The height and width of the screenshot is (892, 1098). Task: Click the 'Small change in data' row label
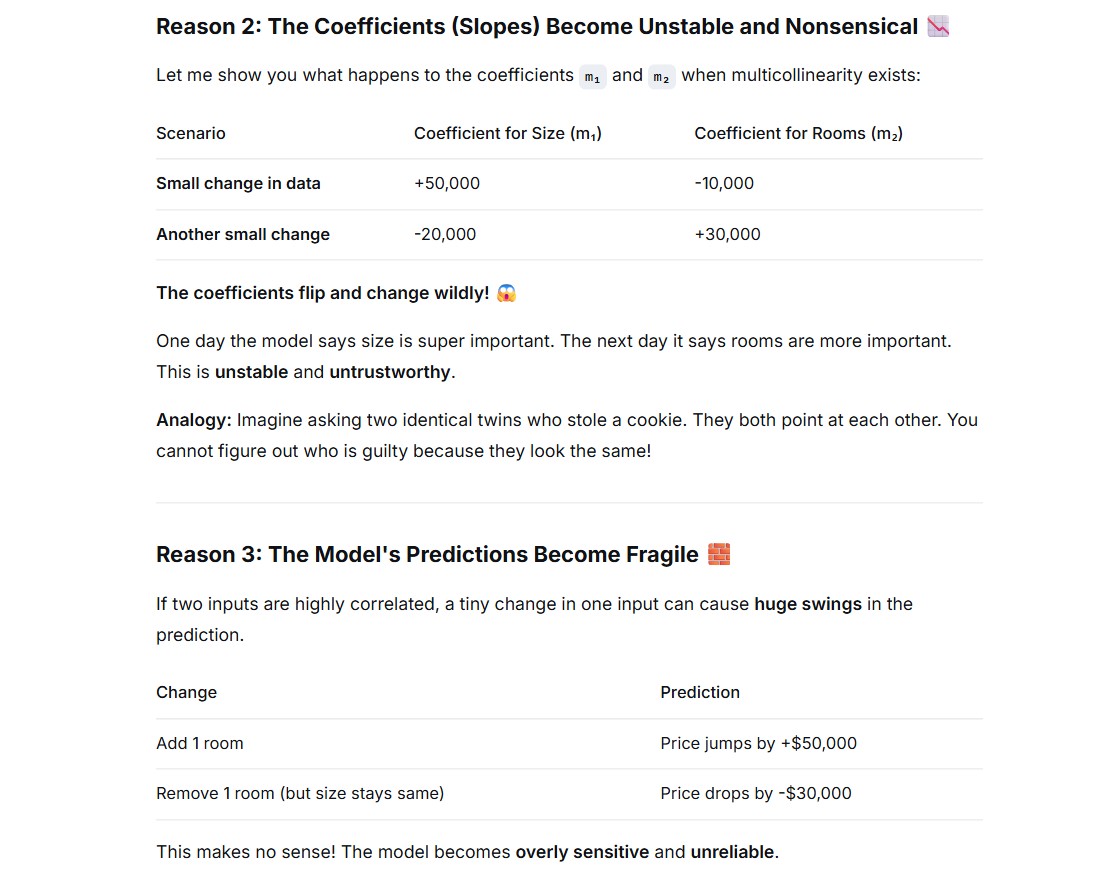[238, 183]
